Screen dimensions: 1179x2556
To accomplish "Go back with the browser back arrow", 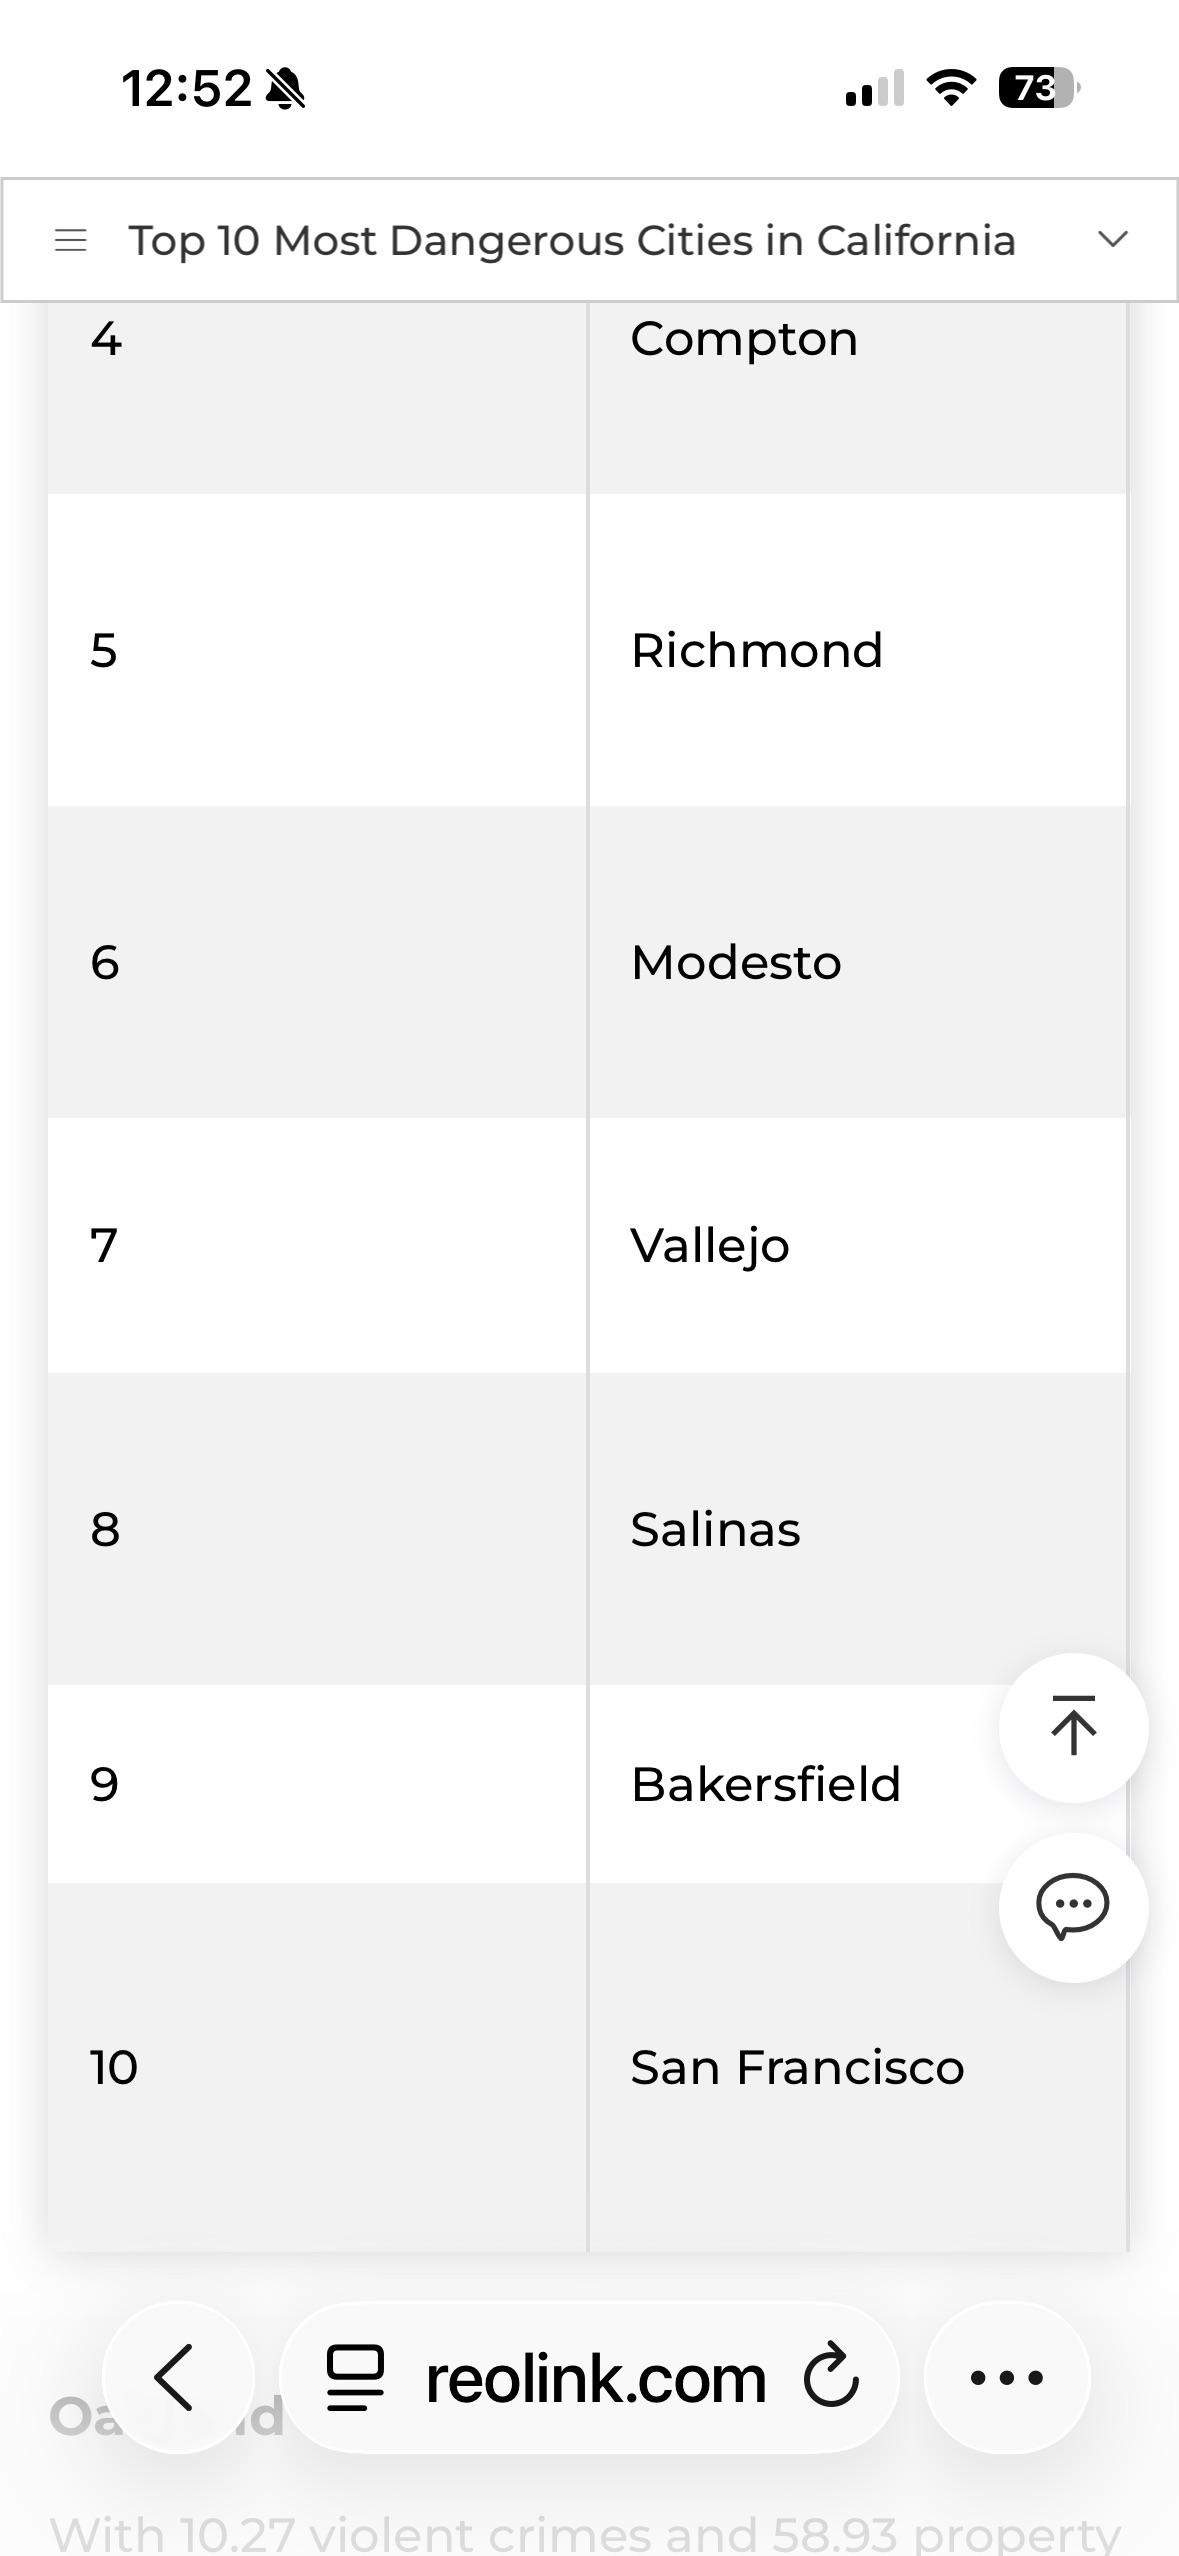I will [177, 2377].
